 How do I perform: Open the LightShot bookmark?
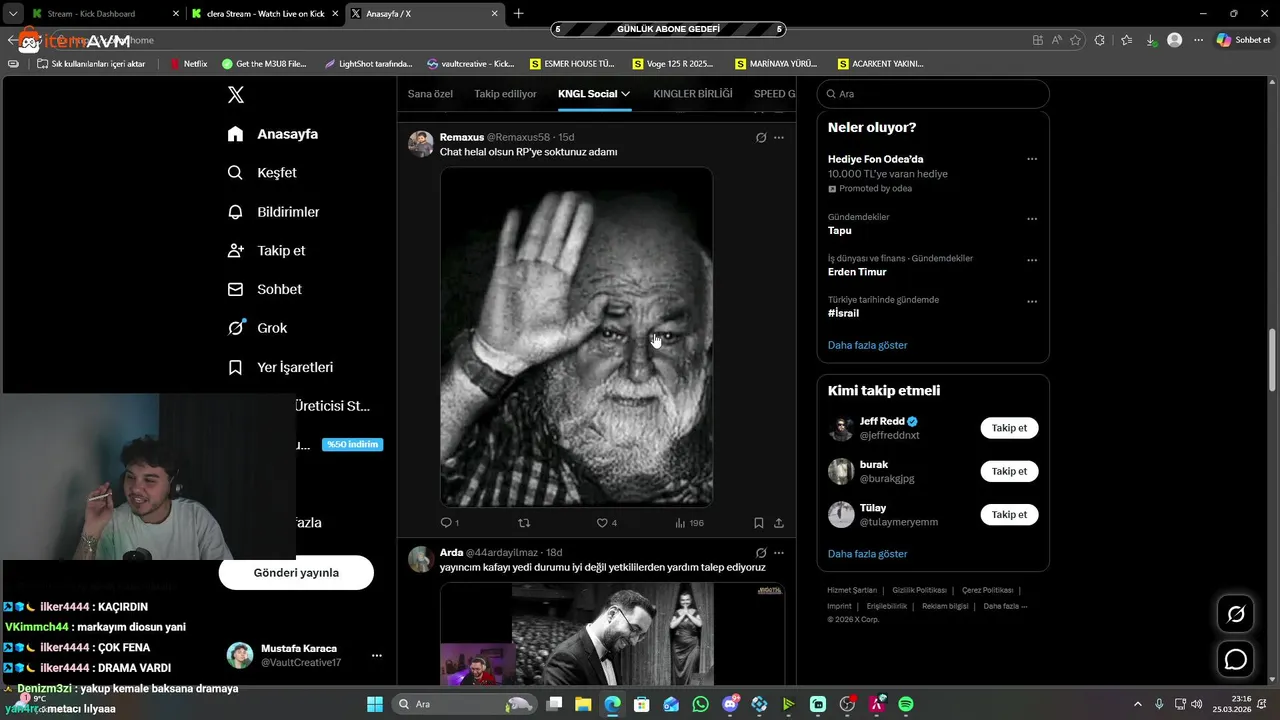point(368,64)
